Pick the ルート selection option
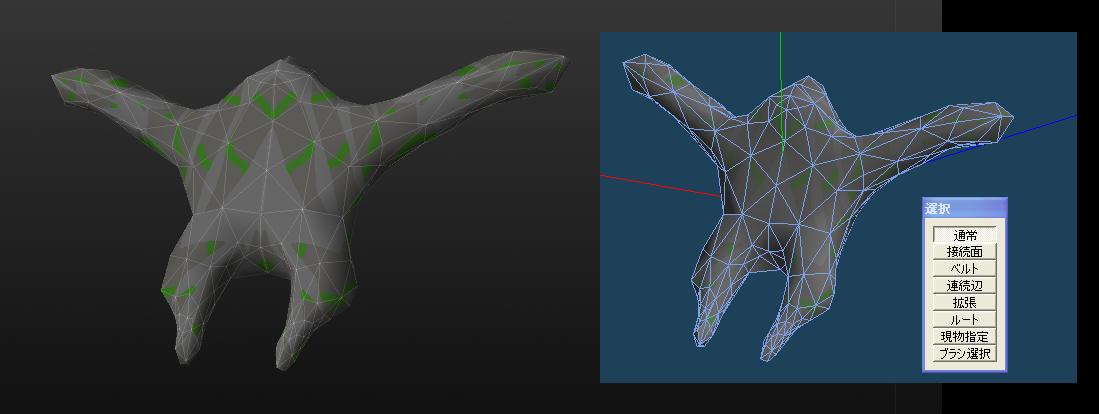The height and width of the screenshot is (414, 1099). pos(964,319)
